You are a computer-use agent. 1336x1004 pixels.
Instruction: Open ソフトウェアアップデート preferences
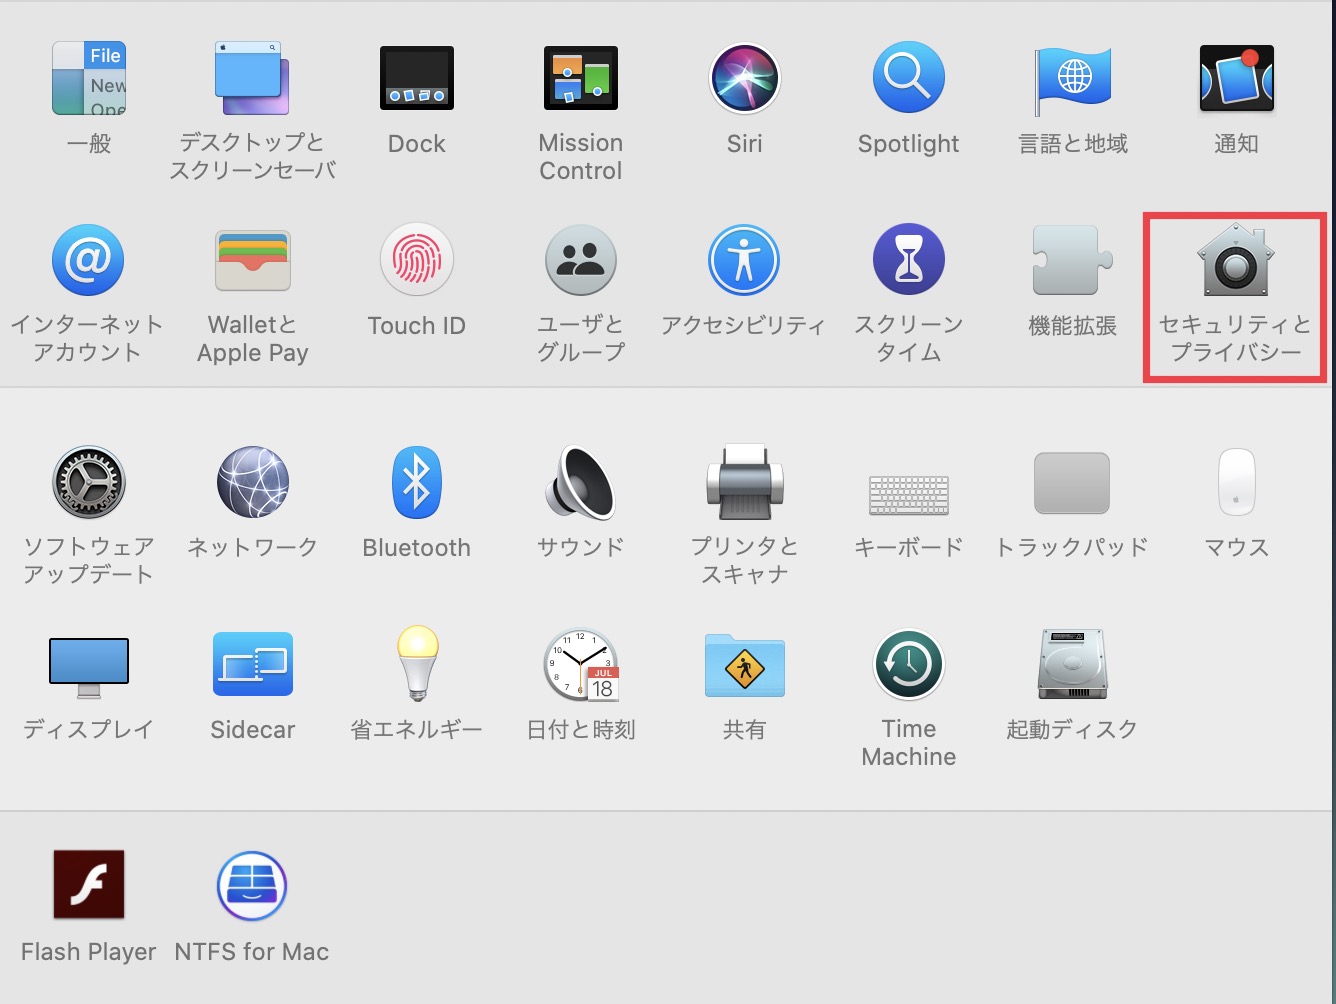[x=89, y=483]
